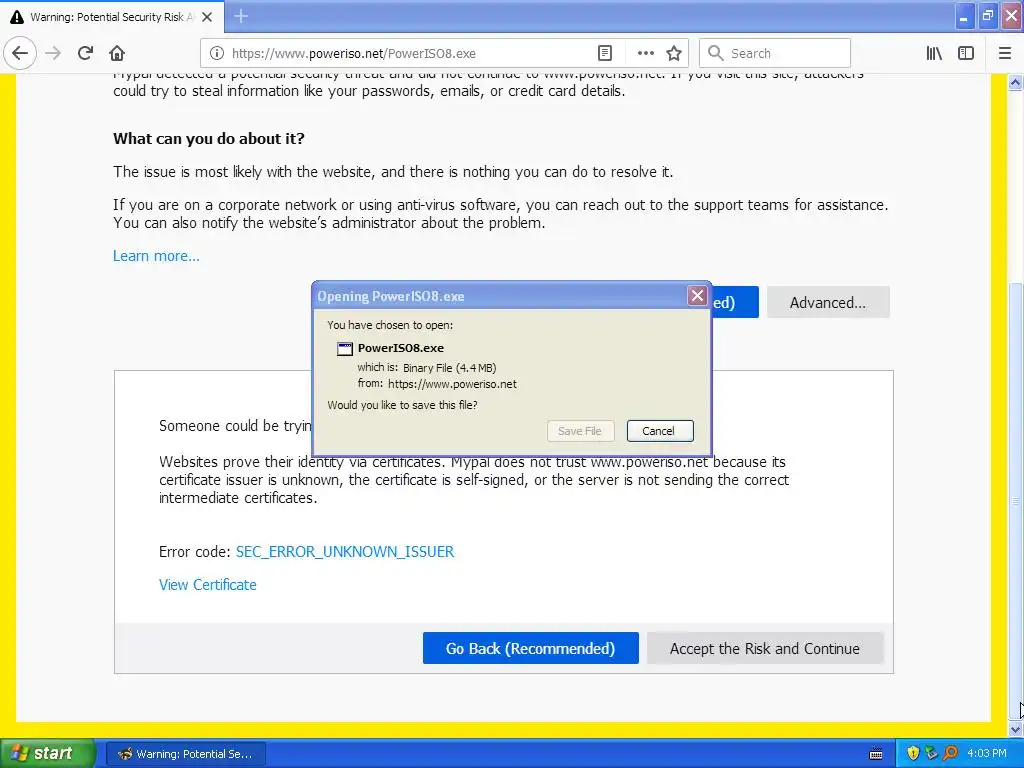Screen dimensions: 1024x768
Task: Click Save File in the download dialog
Action: tap(580, 431)
